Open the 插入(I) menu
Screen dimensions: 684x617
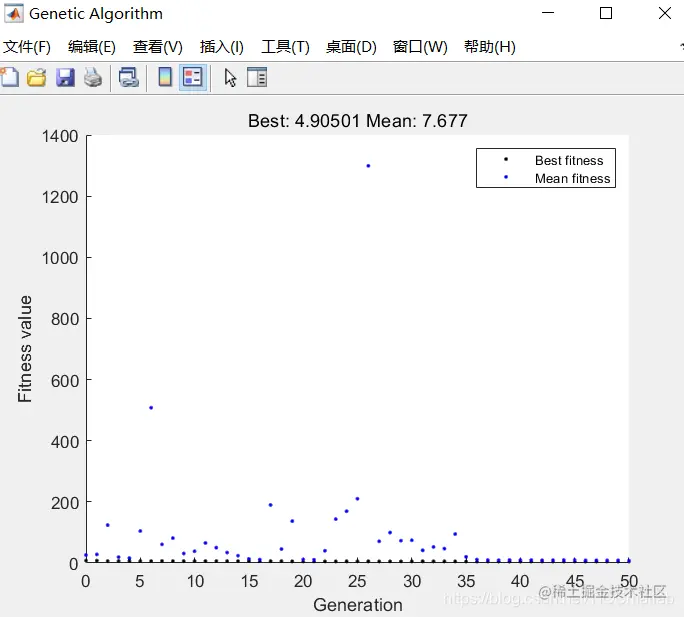222,47
